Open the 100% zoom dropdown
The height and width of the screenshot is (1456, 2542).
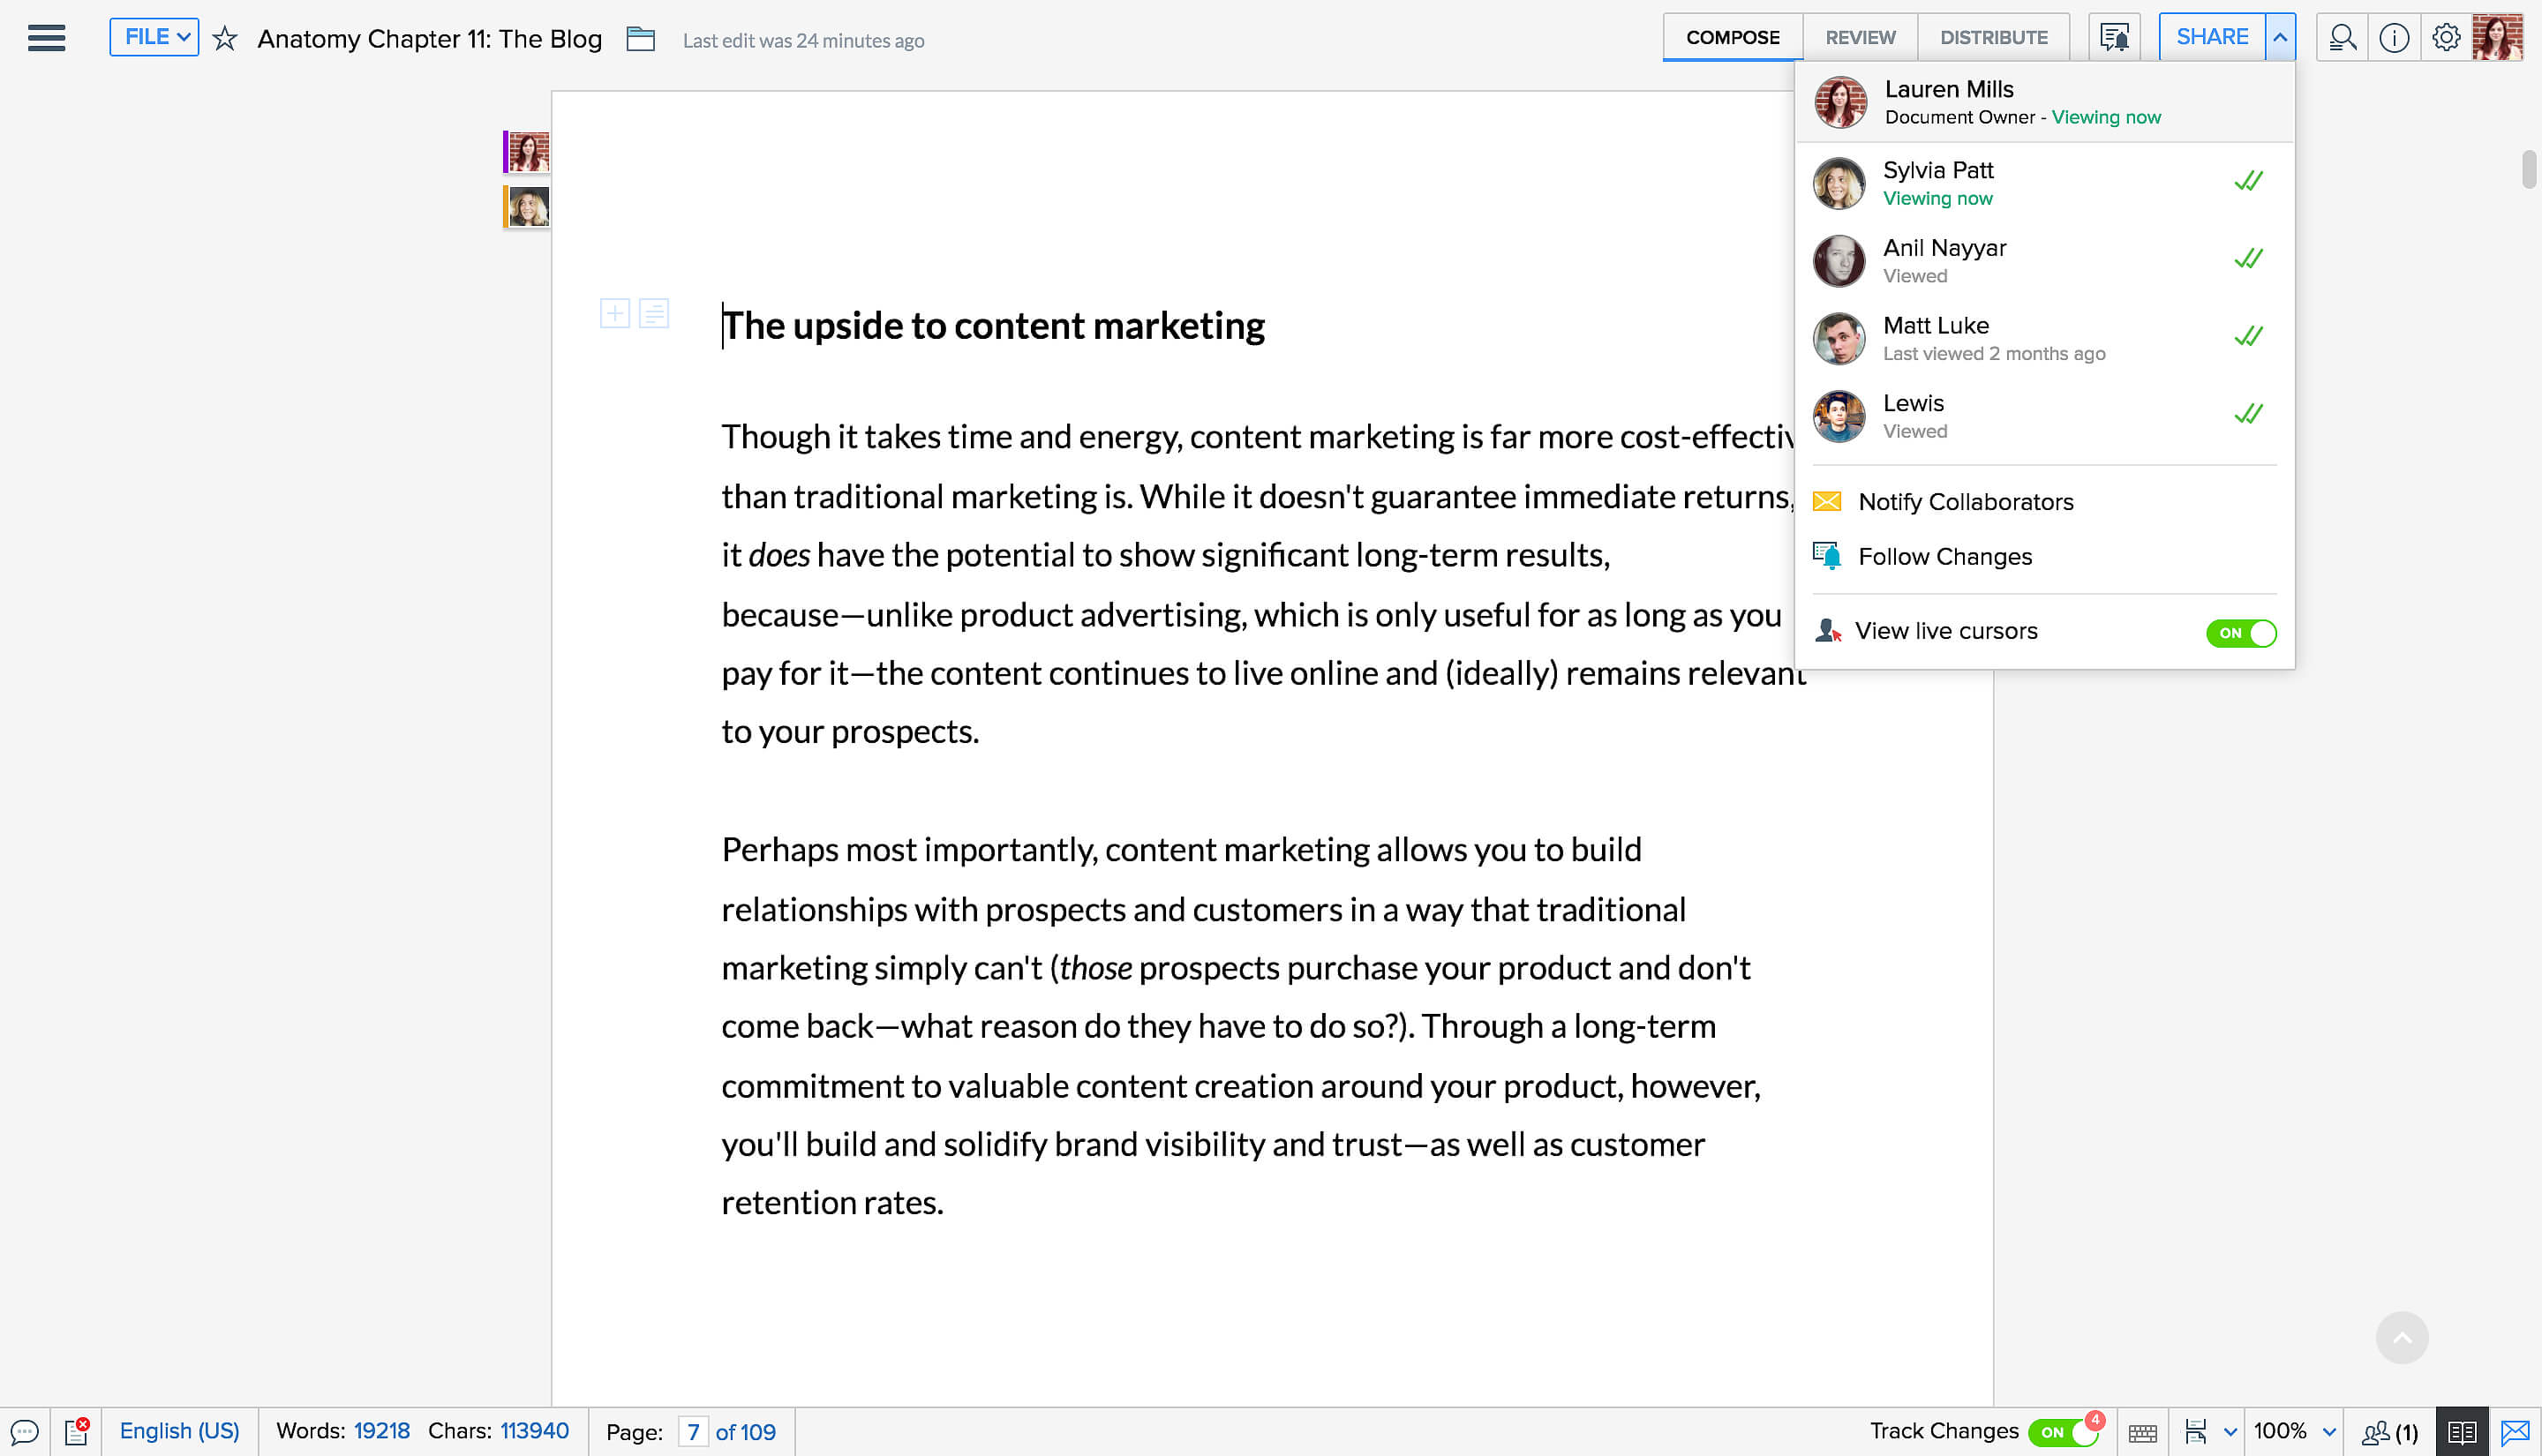2293,1431
